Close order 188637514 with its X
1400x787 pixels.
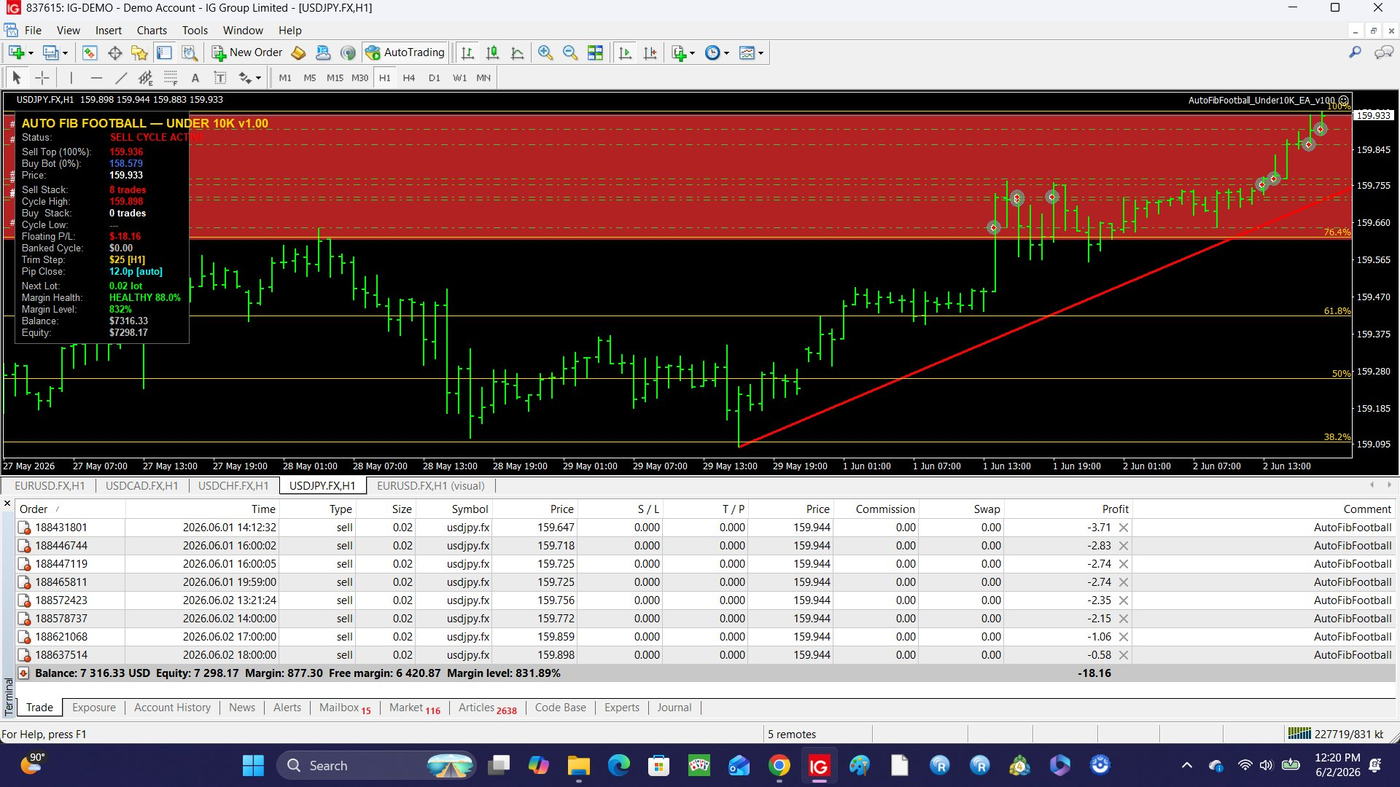1123,655
